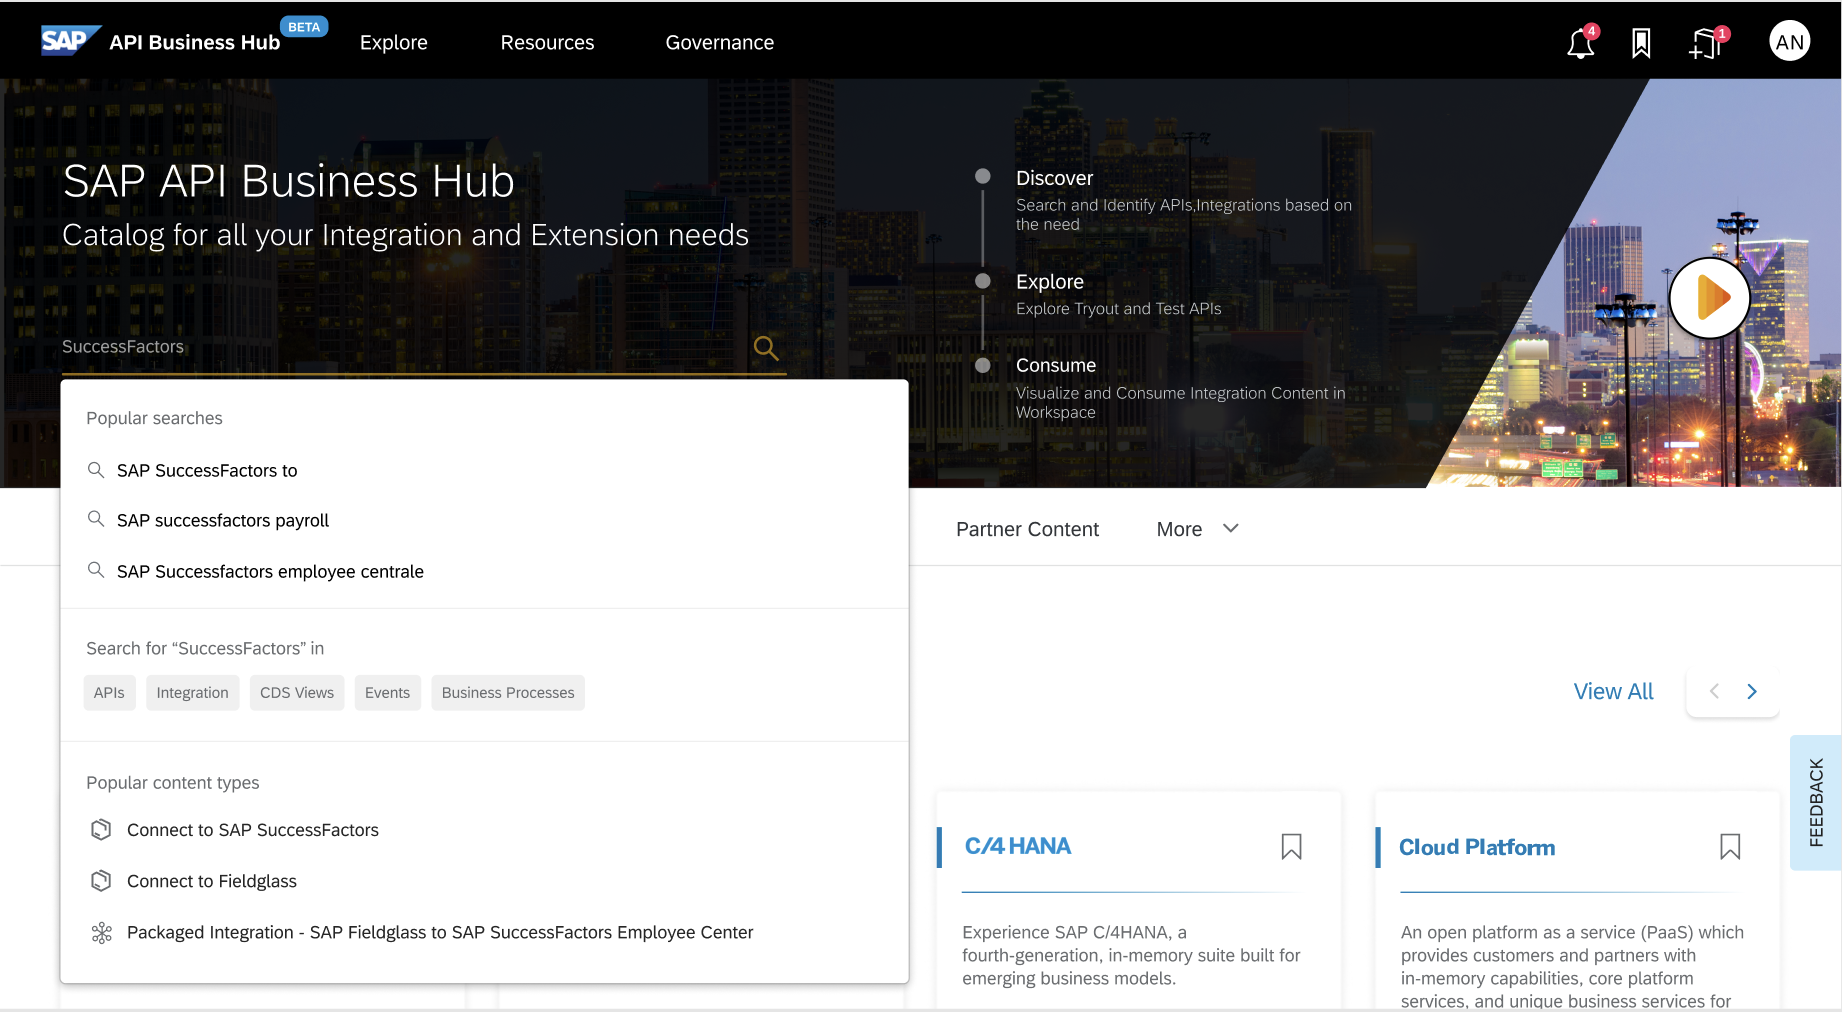Viewport: 1842px width, 1012px height.
Task: Open the Feedback panel
Action: pyautogui.click(x=1815, y=802)
